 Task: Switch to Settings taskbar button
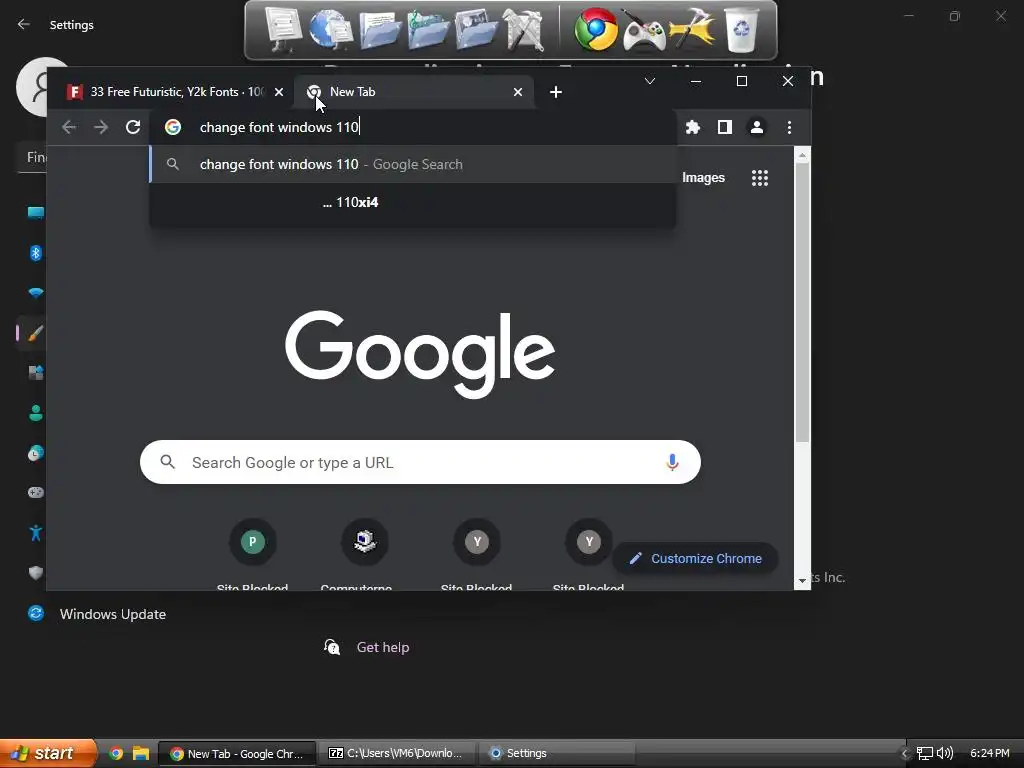[x=557, y=754]
